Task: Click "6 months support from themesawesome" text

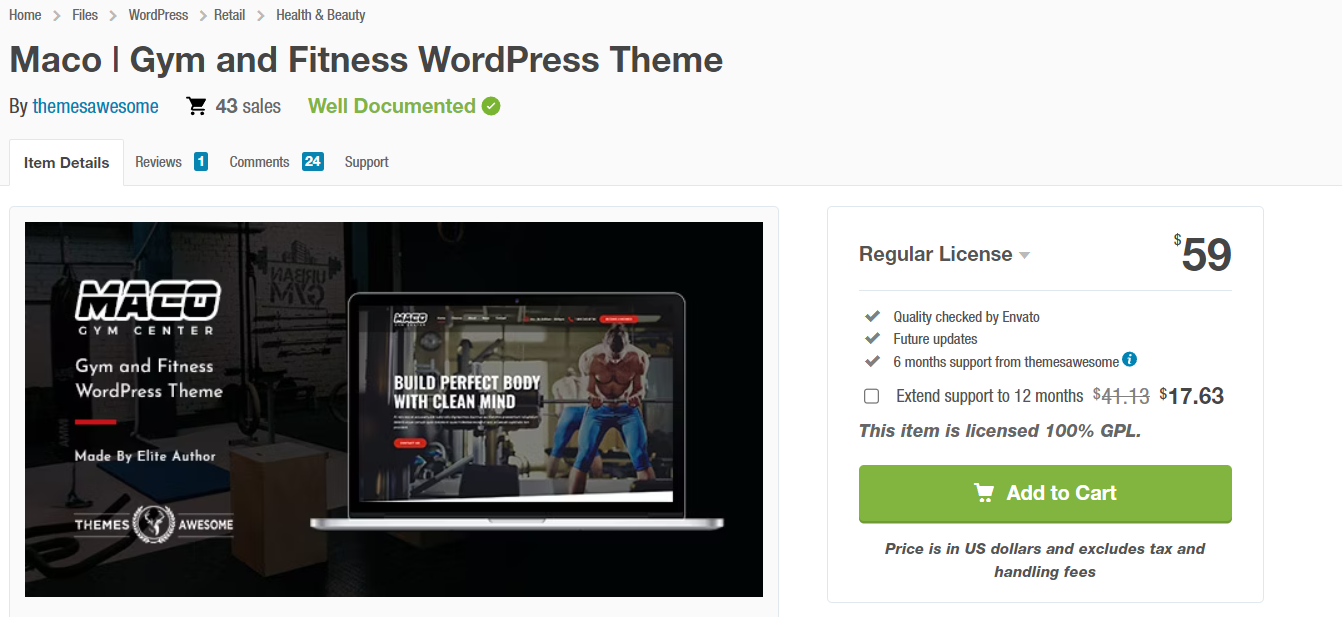Action: pos(1005,361)
